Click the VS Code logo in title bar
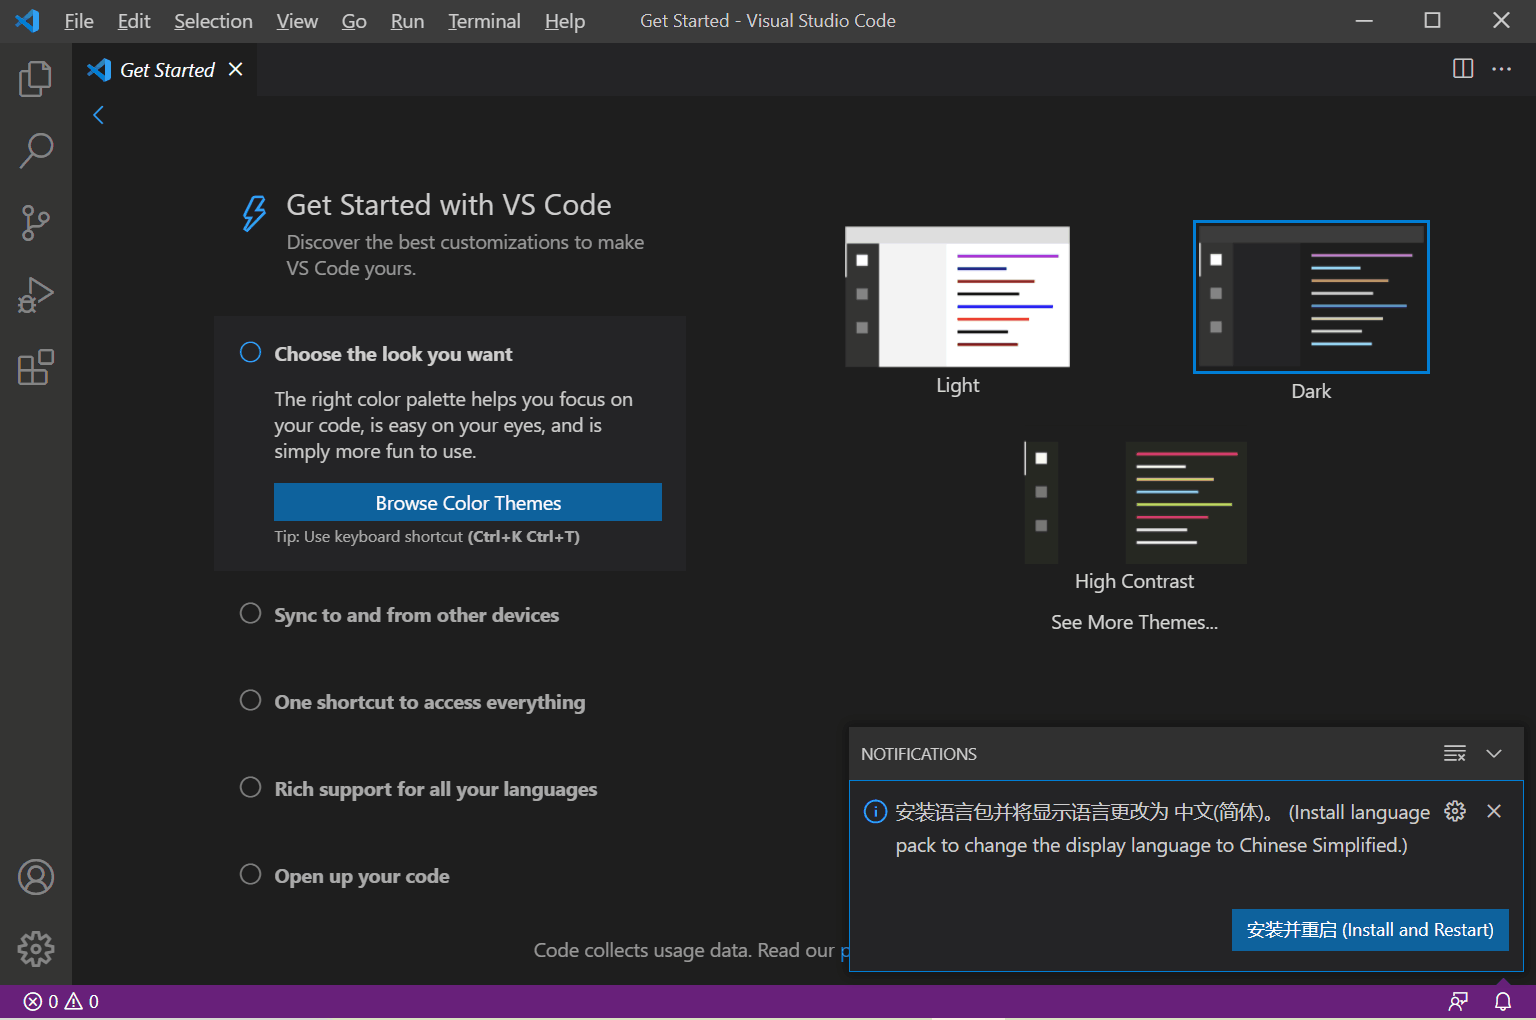Screen dimensions: 1536x1020 [27, 20]
